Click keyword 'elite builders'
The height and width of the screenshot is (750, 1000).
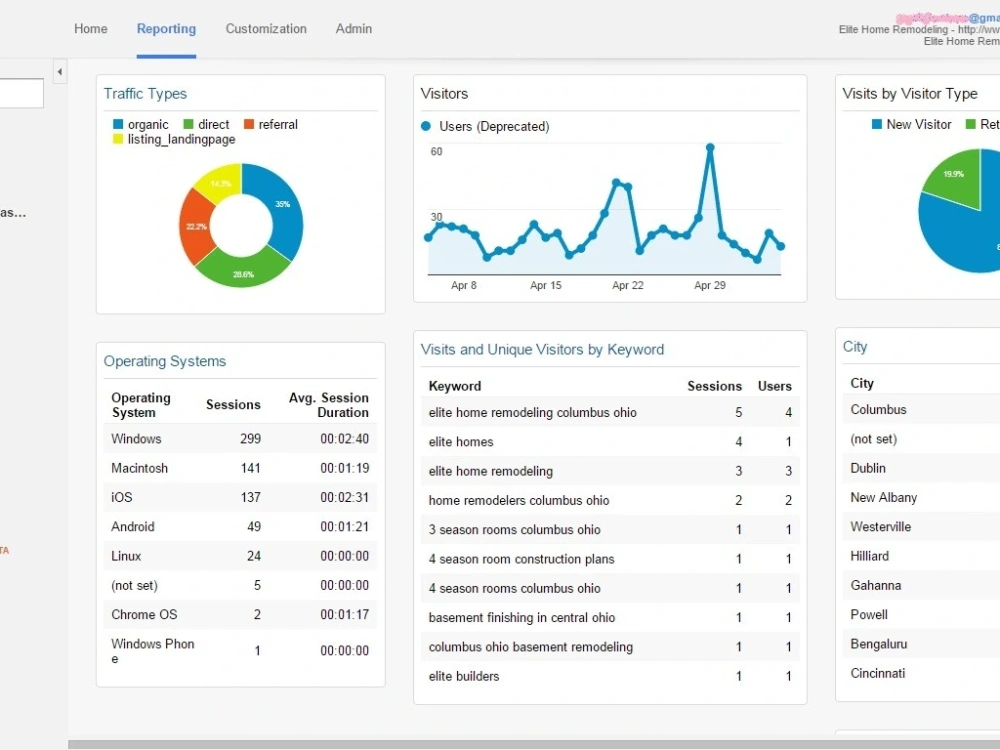[464, 677]
